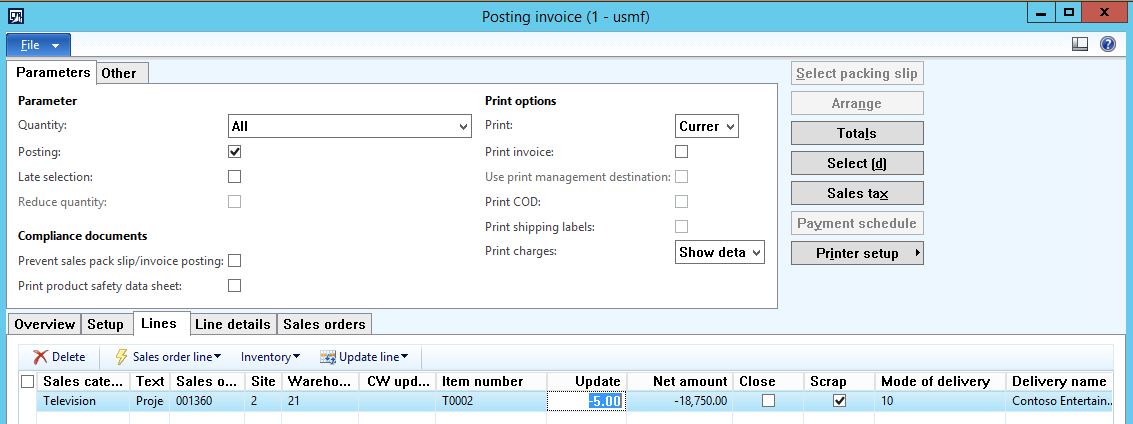The height and width of the screenshot is (424, 1133).
Task: Click the Delivery name column header
Action: click(1060, 381)
